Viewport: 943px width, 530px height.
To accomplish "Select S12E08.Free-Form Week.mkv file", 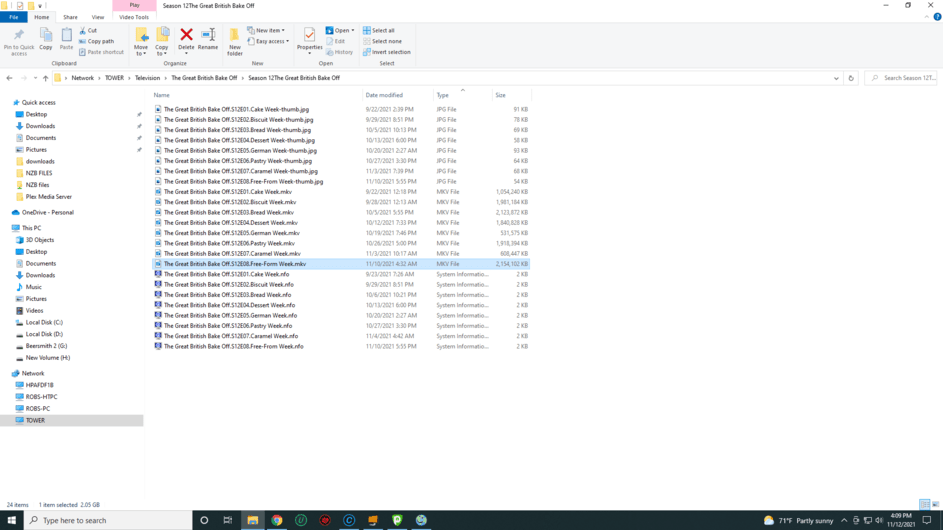I will click(340, 264).
